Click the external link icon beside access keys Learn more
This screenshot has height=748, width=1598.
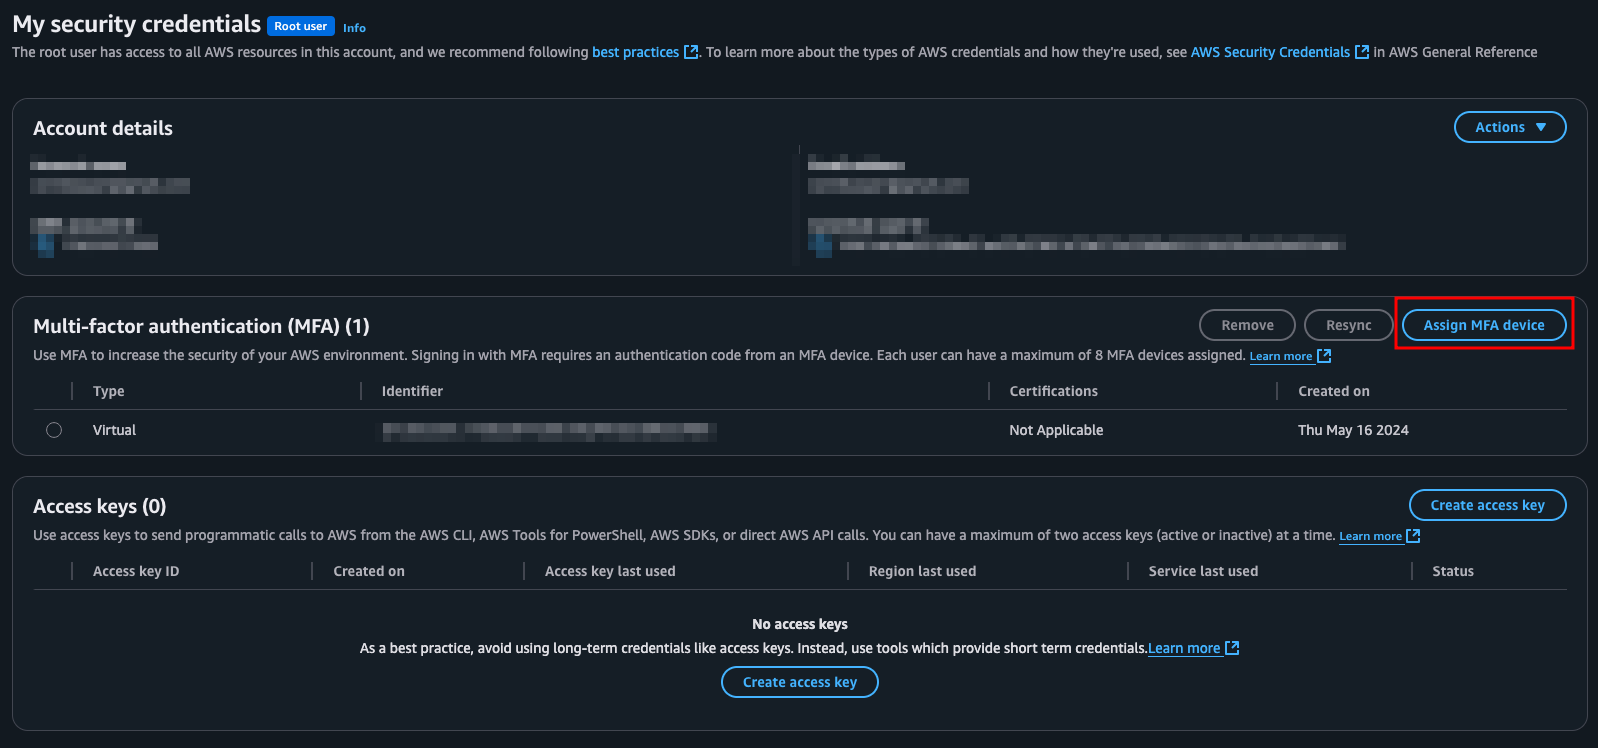[x=1414, y=535]
